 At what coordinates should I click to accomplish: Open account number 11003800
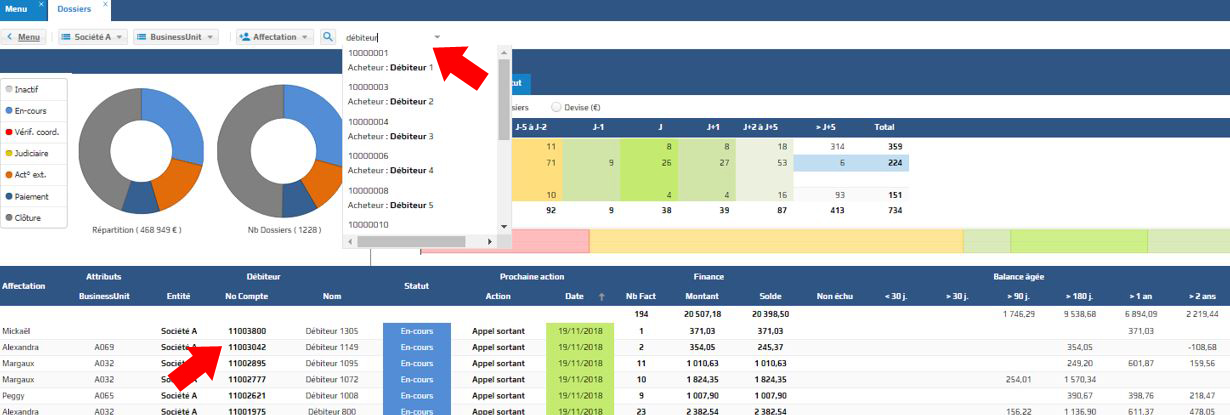pyautogui.click(x=246, y=330)
